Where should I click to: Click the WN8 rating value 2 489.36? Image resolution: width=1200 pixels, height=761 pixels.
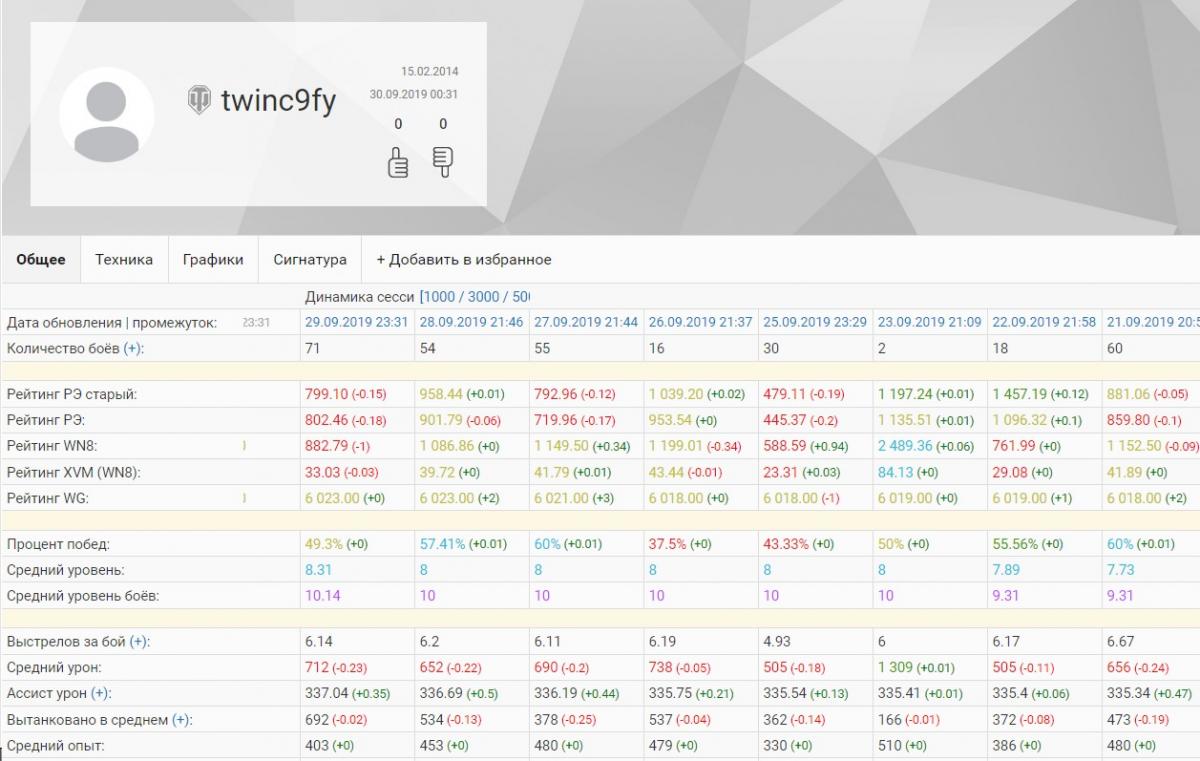[x=905, y=446]
